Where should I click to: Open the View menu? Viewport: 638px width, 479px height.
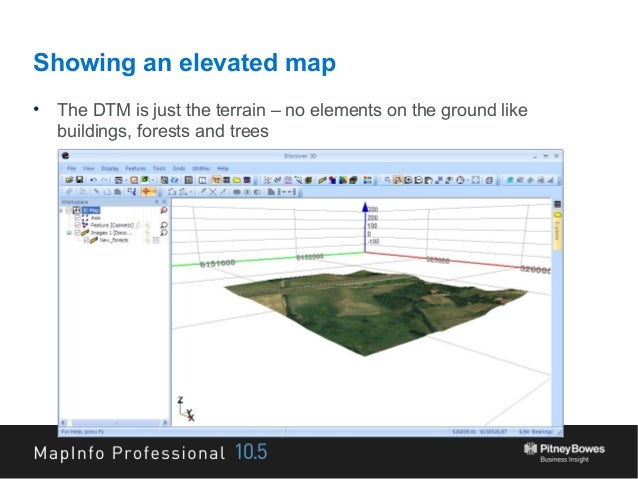88,168
